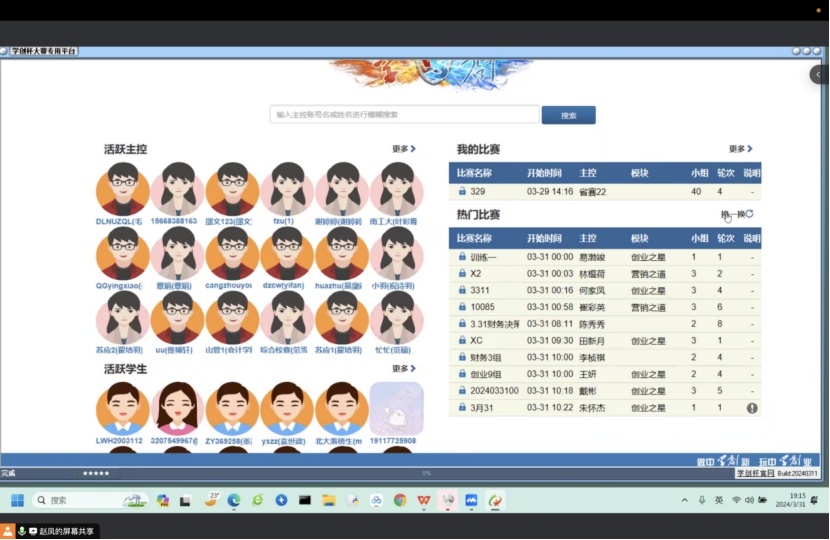Image resolution: width=830 pixels, height=540 pixels.
Task: Click the 模块 column header in 我的比赛
Action: click(640, 173)
